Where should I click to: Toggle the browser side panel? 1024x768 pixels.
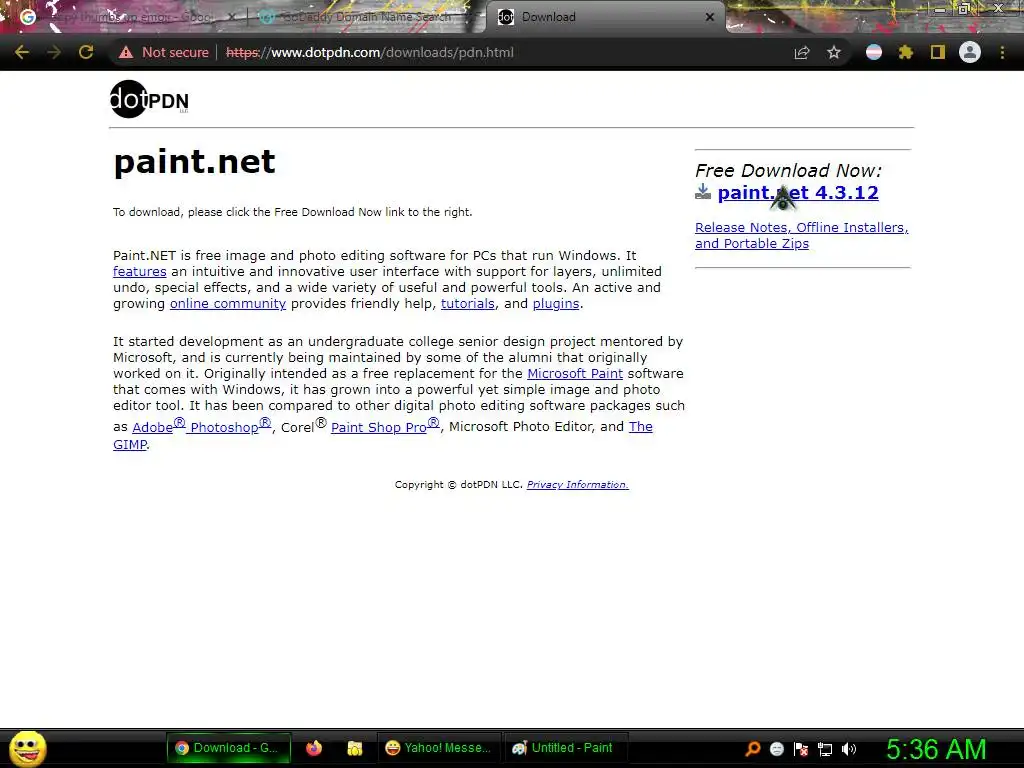pyautogui.click(x=938, y=53)
